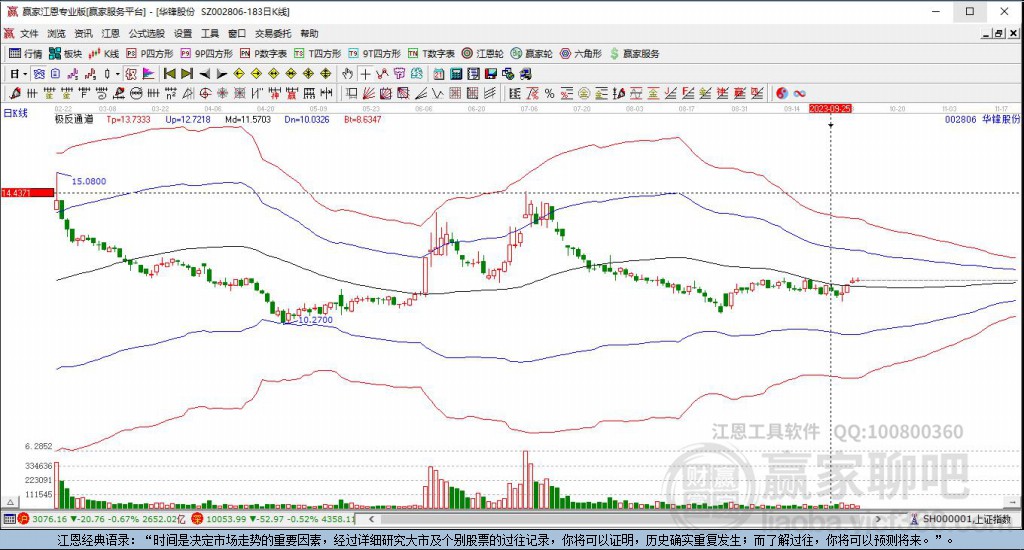Click the Dn=10.0326 value

pos(307,120)
